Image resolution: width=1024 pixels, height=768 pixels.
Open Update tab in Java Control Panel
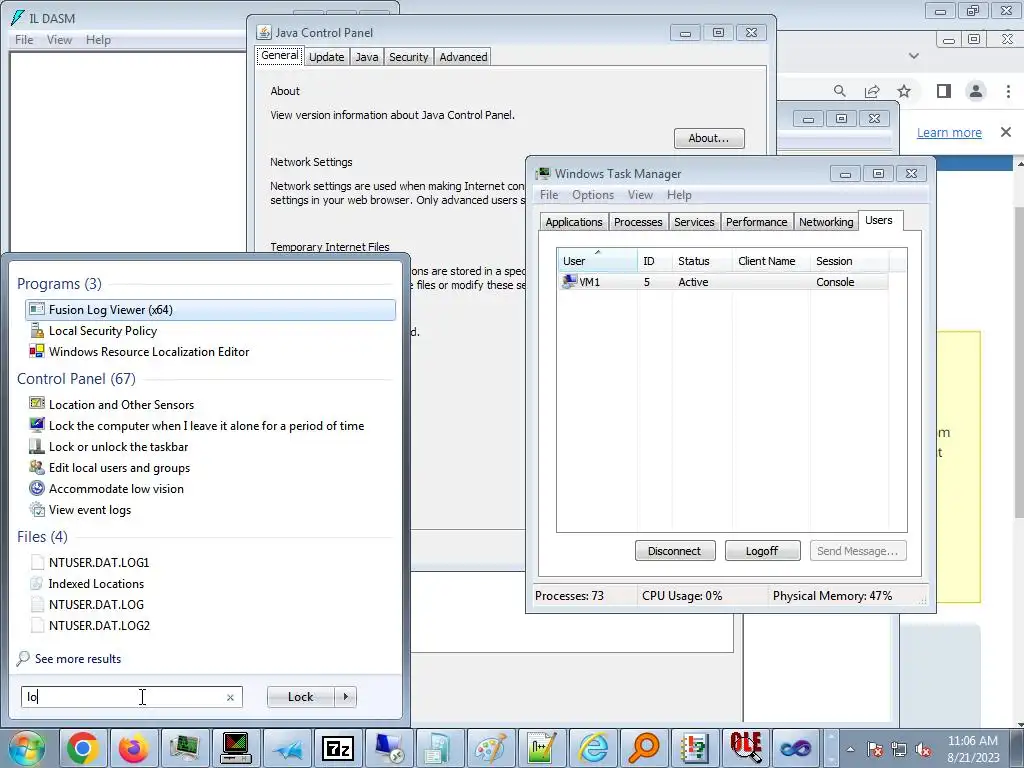coord(327,57)
